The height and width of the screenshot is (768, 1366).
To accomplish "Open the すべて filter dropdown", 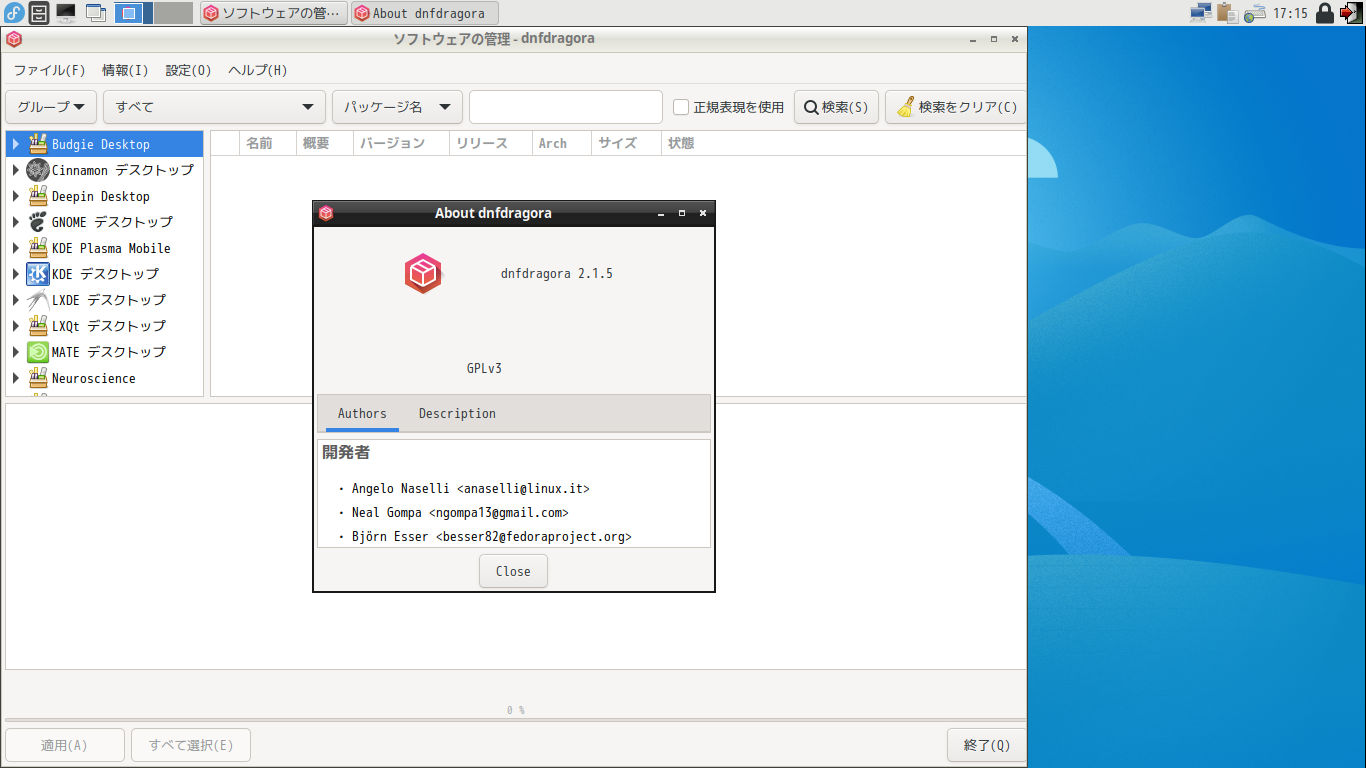I will [x=214, y=107].
